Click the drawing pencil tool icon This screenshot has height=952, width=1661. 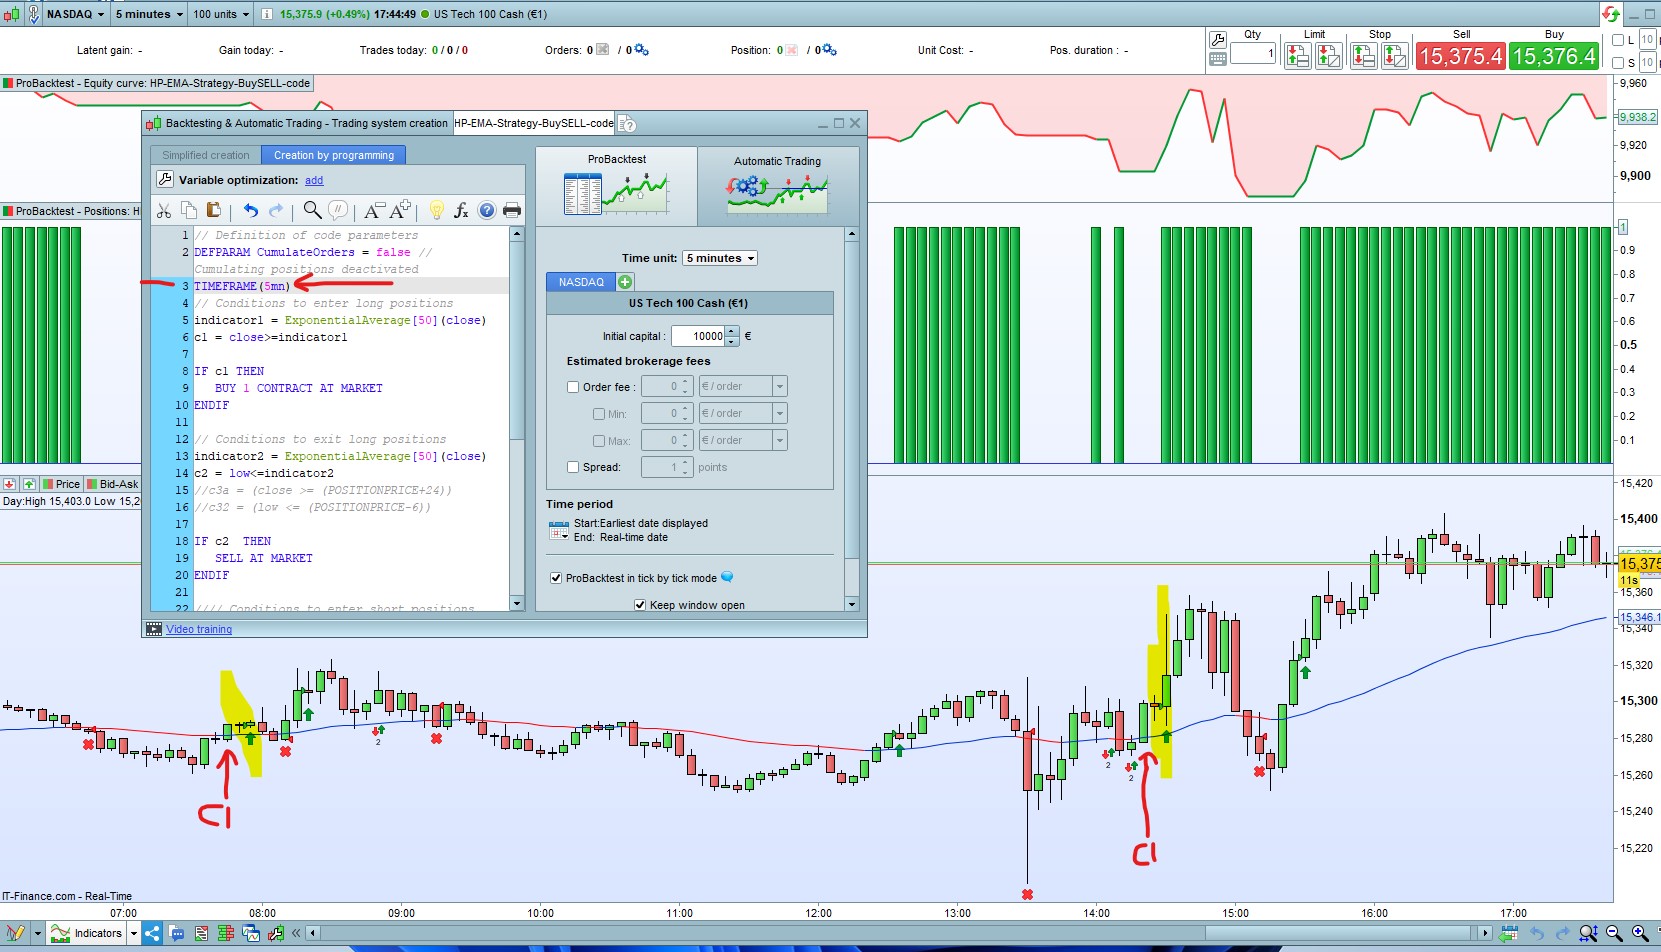(x=16, y=934)
